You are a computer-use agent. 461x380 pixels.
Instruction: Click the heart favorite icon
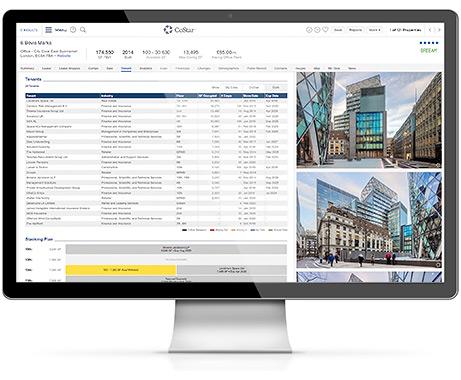(325, 30)
